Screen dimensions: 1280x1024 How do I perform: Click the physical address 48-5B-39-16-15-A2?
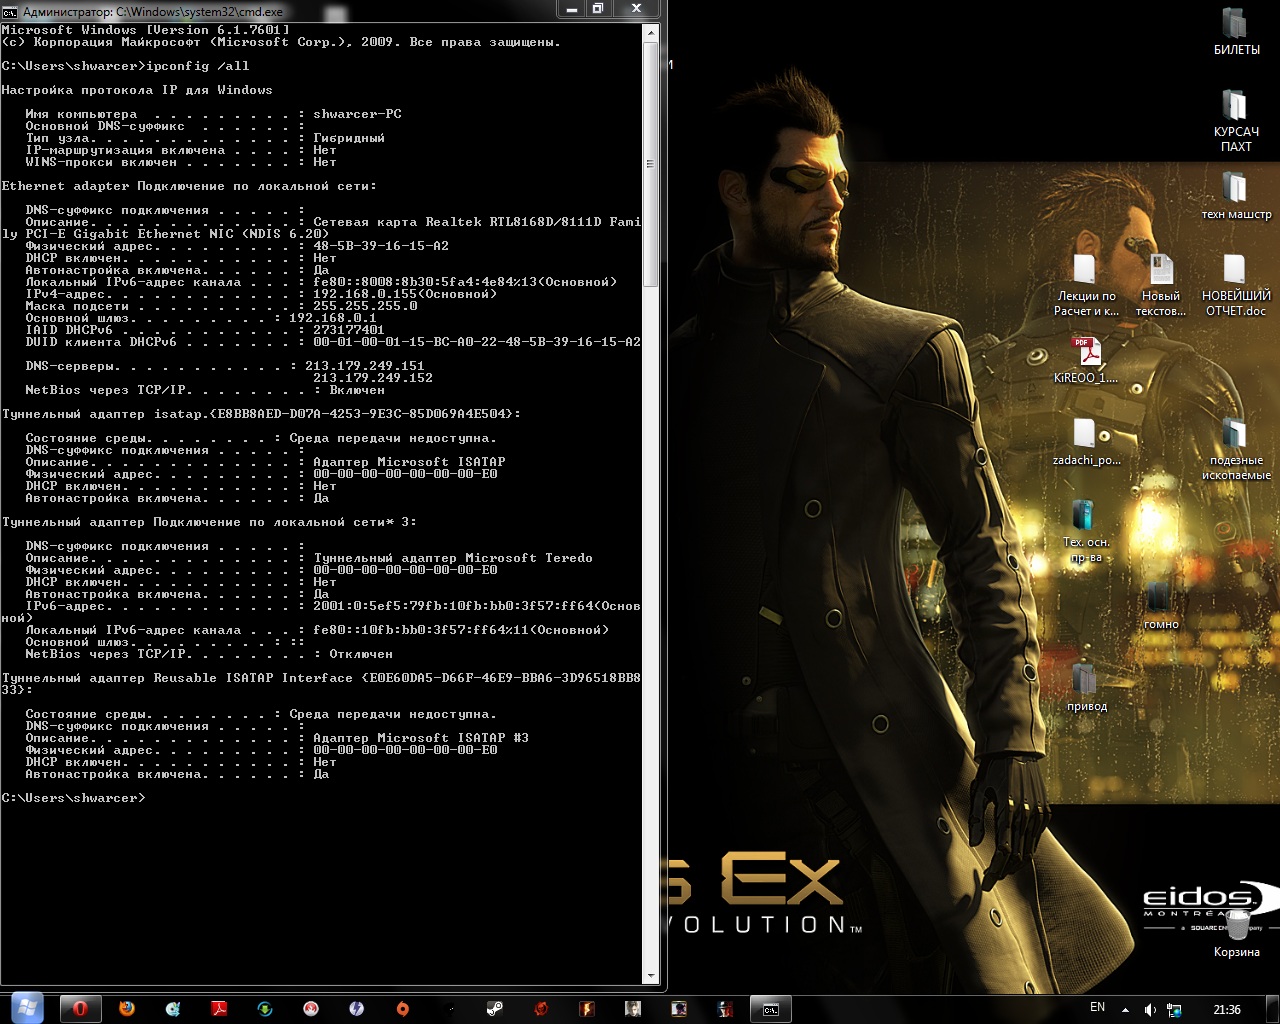pos(381,246)
